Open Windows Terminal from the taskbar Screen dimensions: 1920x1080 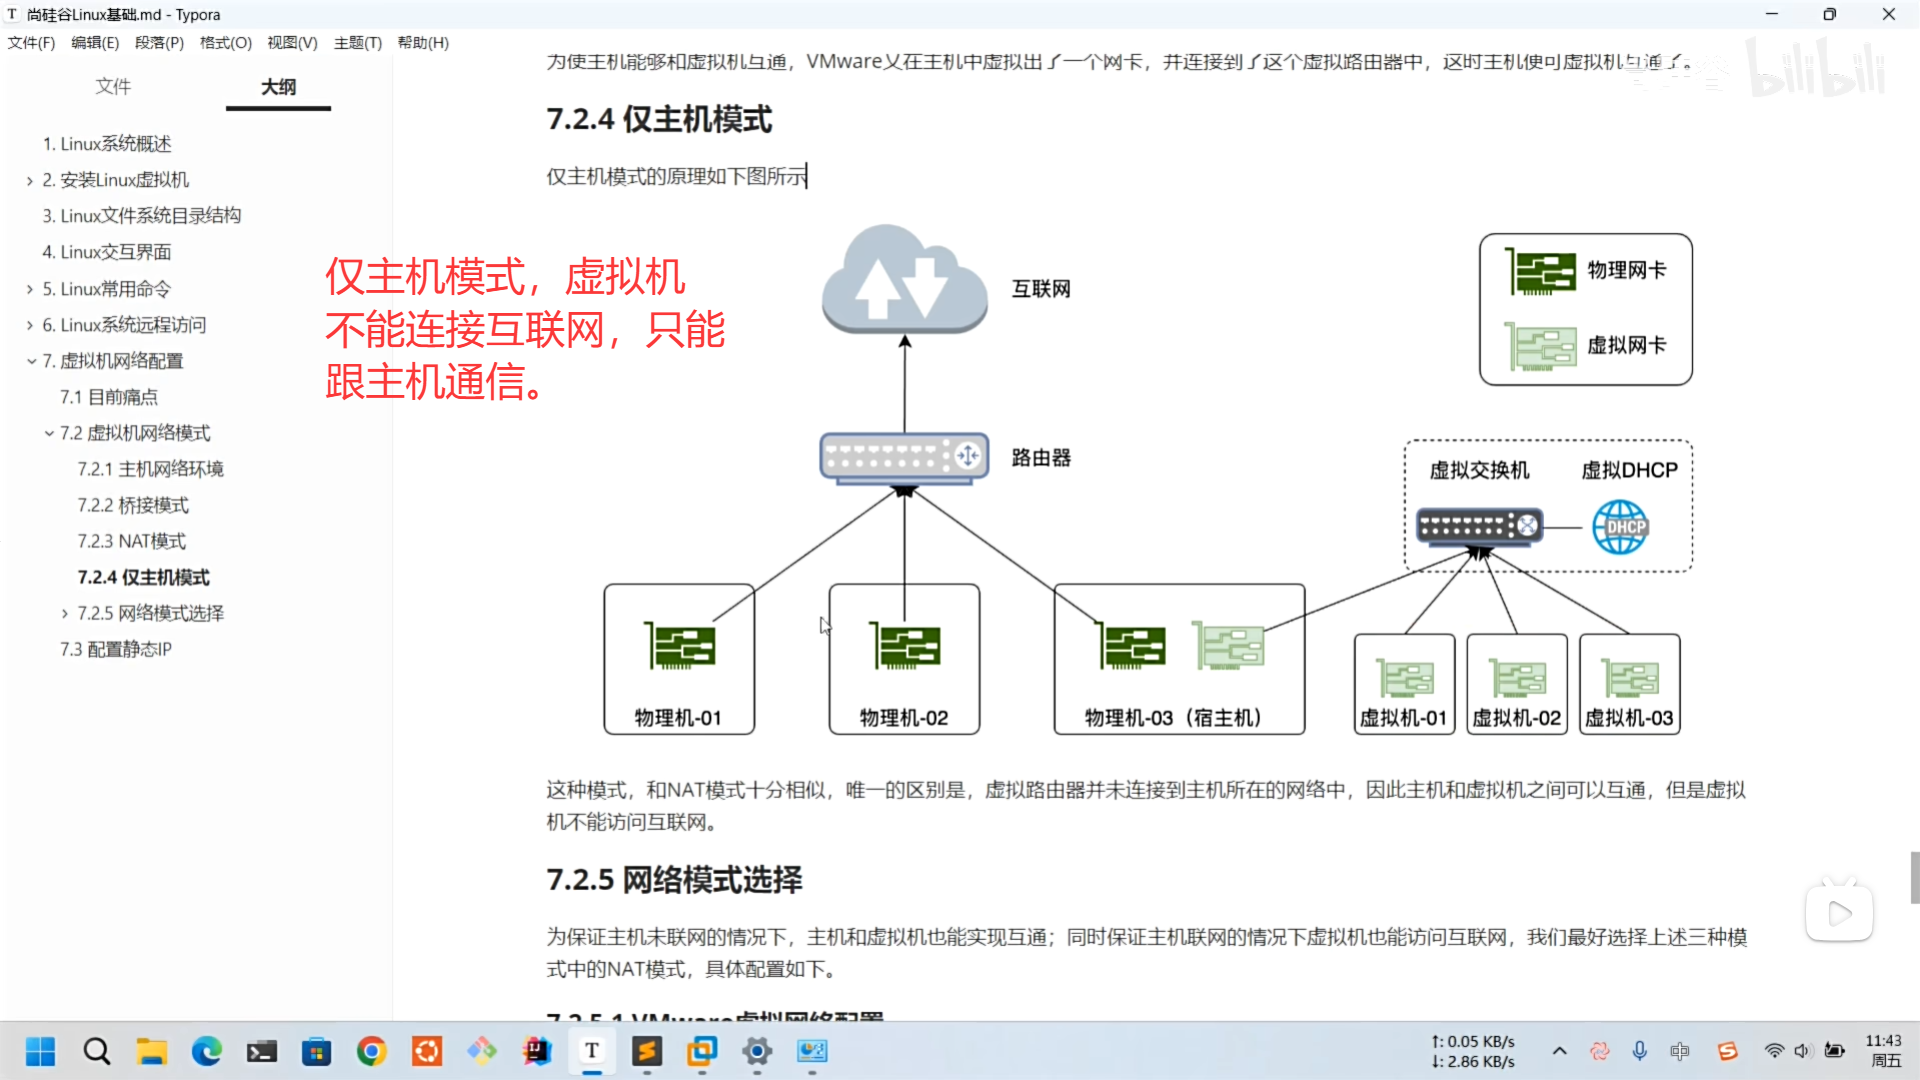tap(262, 1051)
